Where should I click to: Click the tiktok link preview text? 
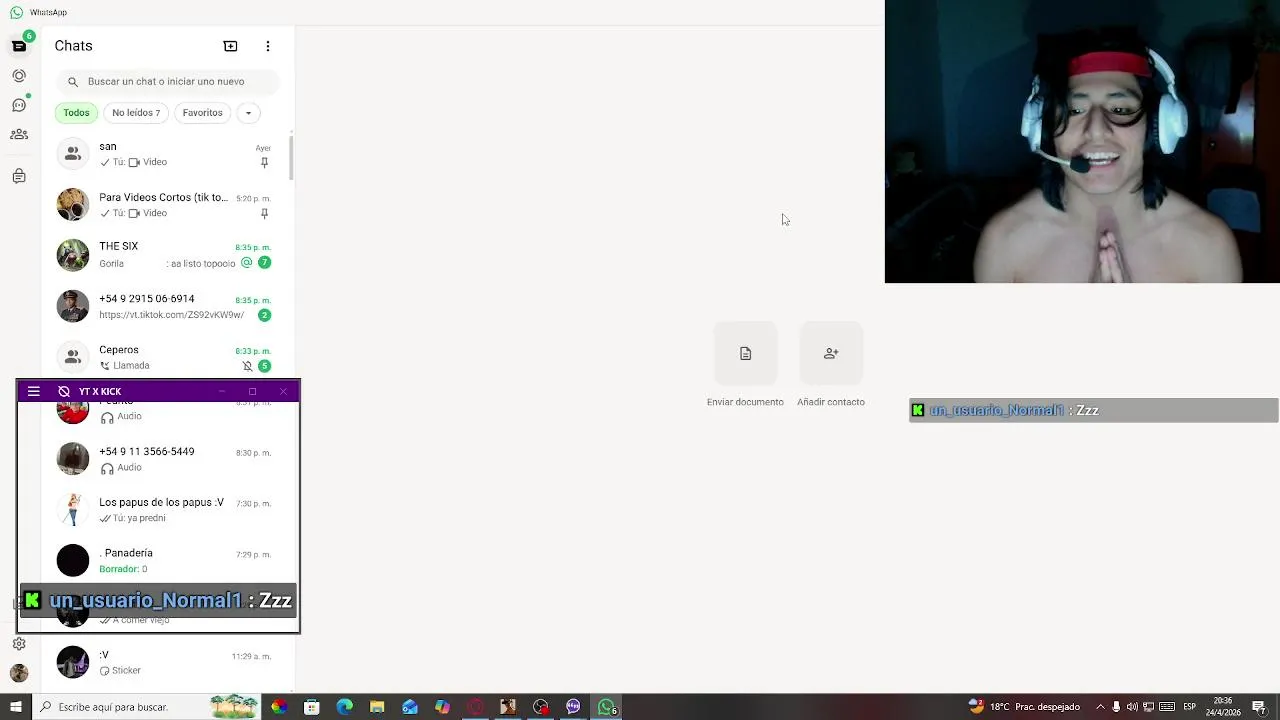171,315
